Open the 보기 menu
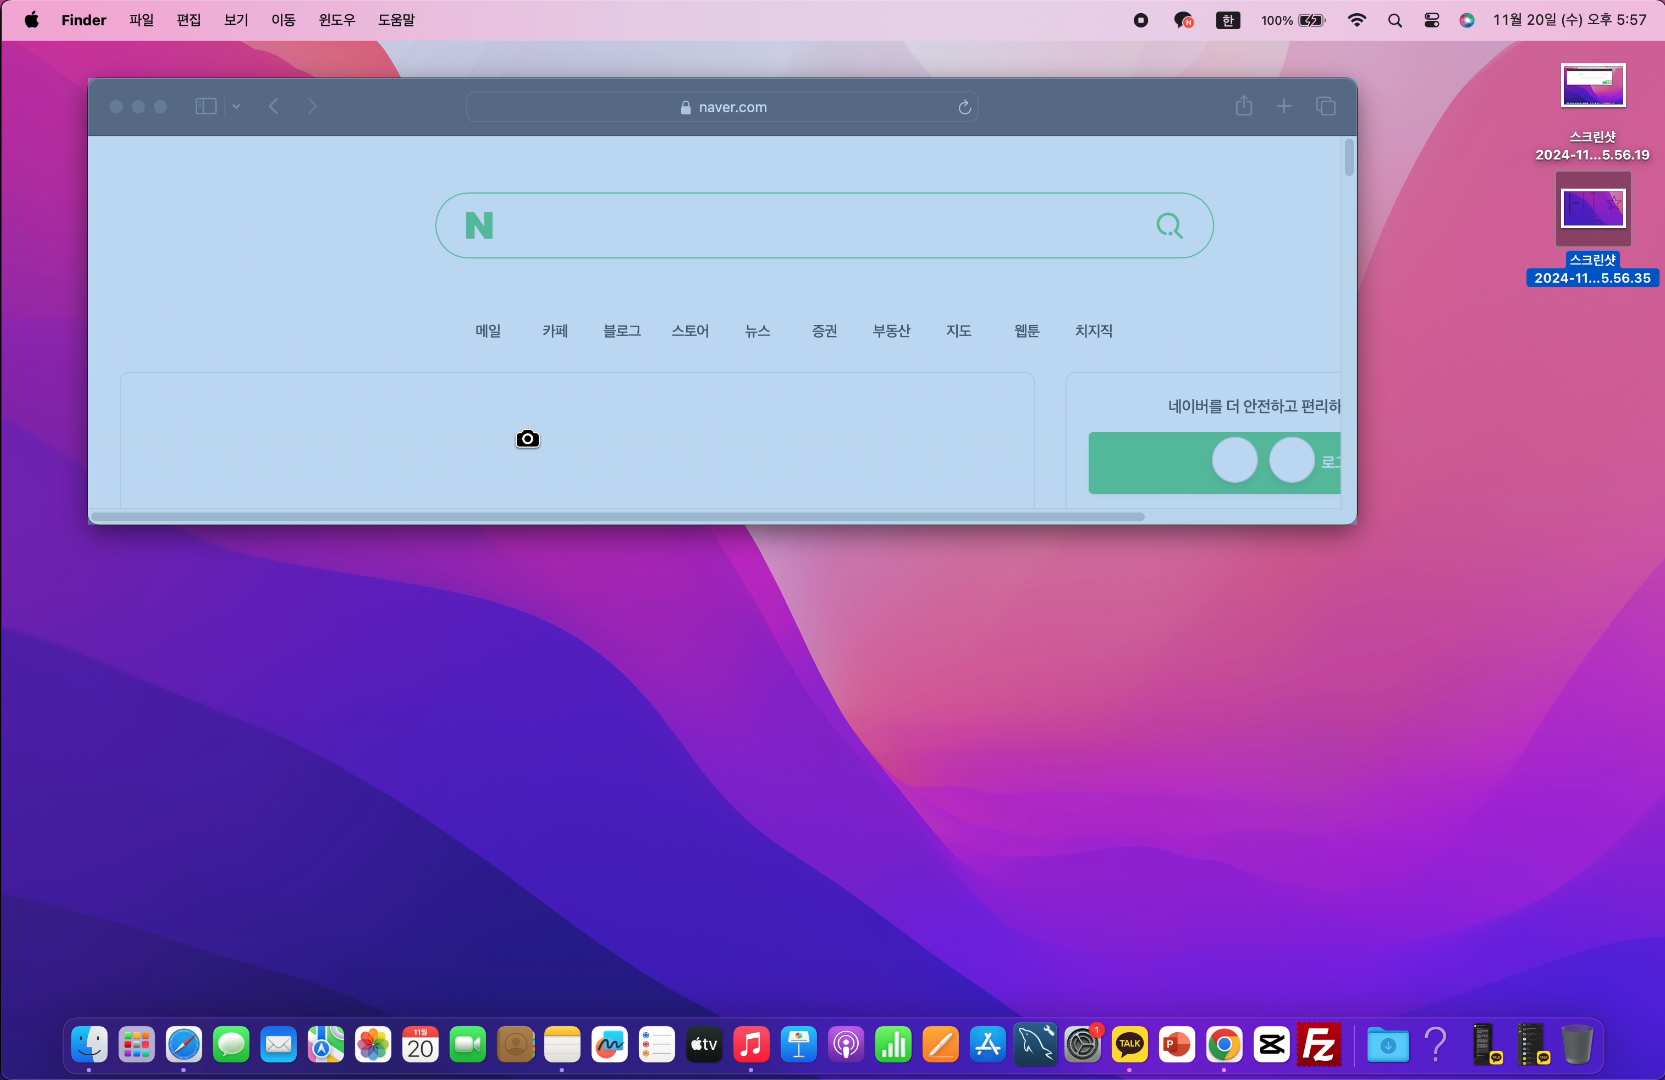 (x=236, y=20)
